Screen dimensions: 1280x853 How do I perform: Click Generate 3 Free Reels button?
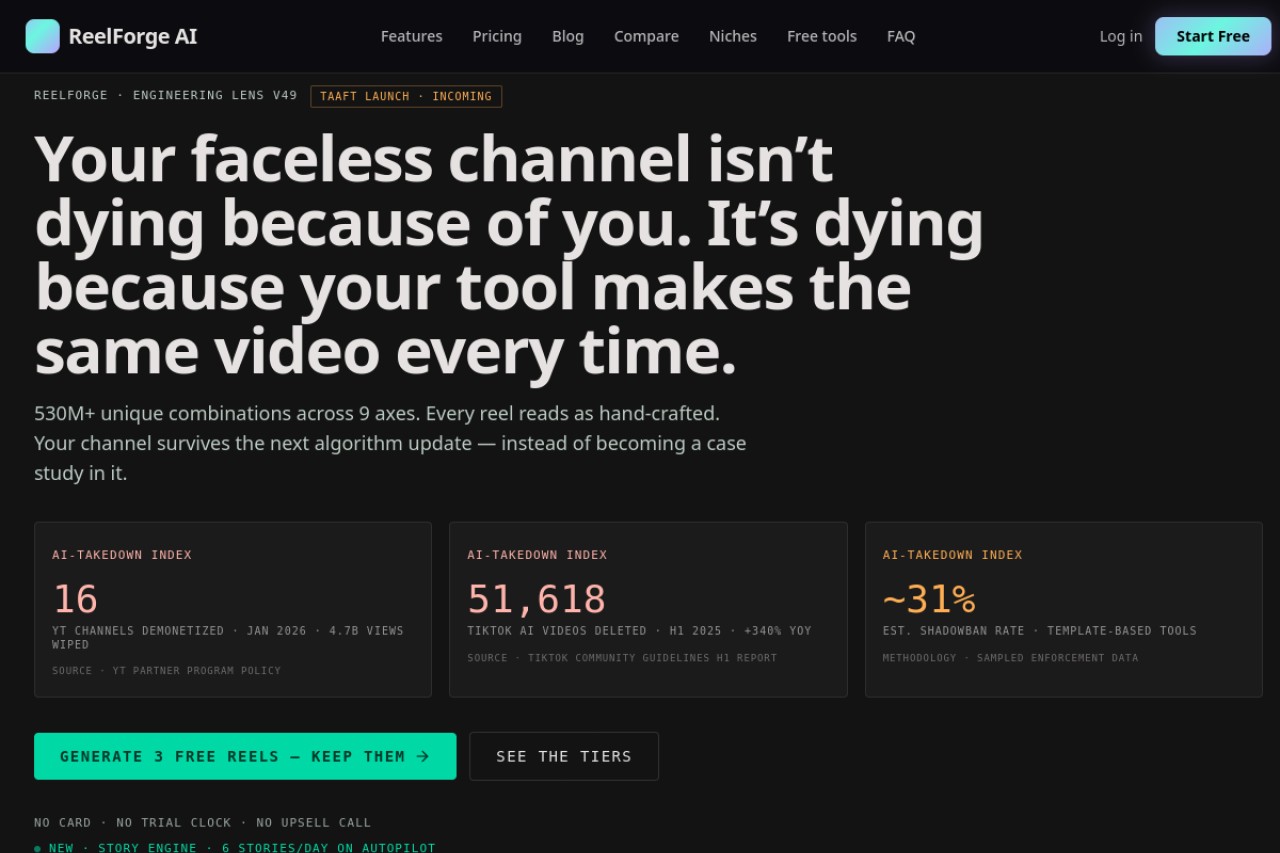click(x=245, y=756)
